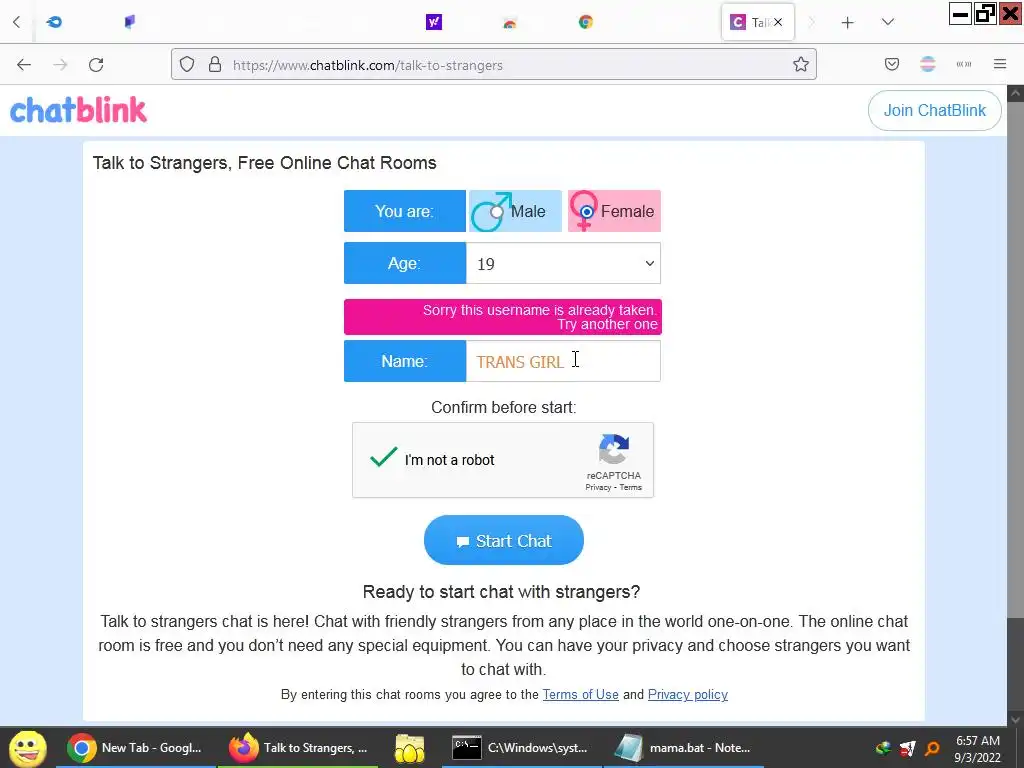This screenshot has width=1024, height=768.
Task: Switch to the Yahoo tab
Action: 434,22
